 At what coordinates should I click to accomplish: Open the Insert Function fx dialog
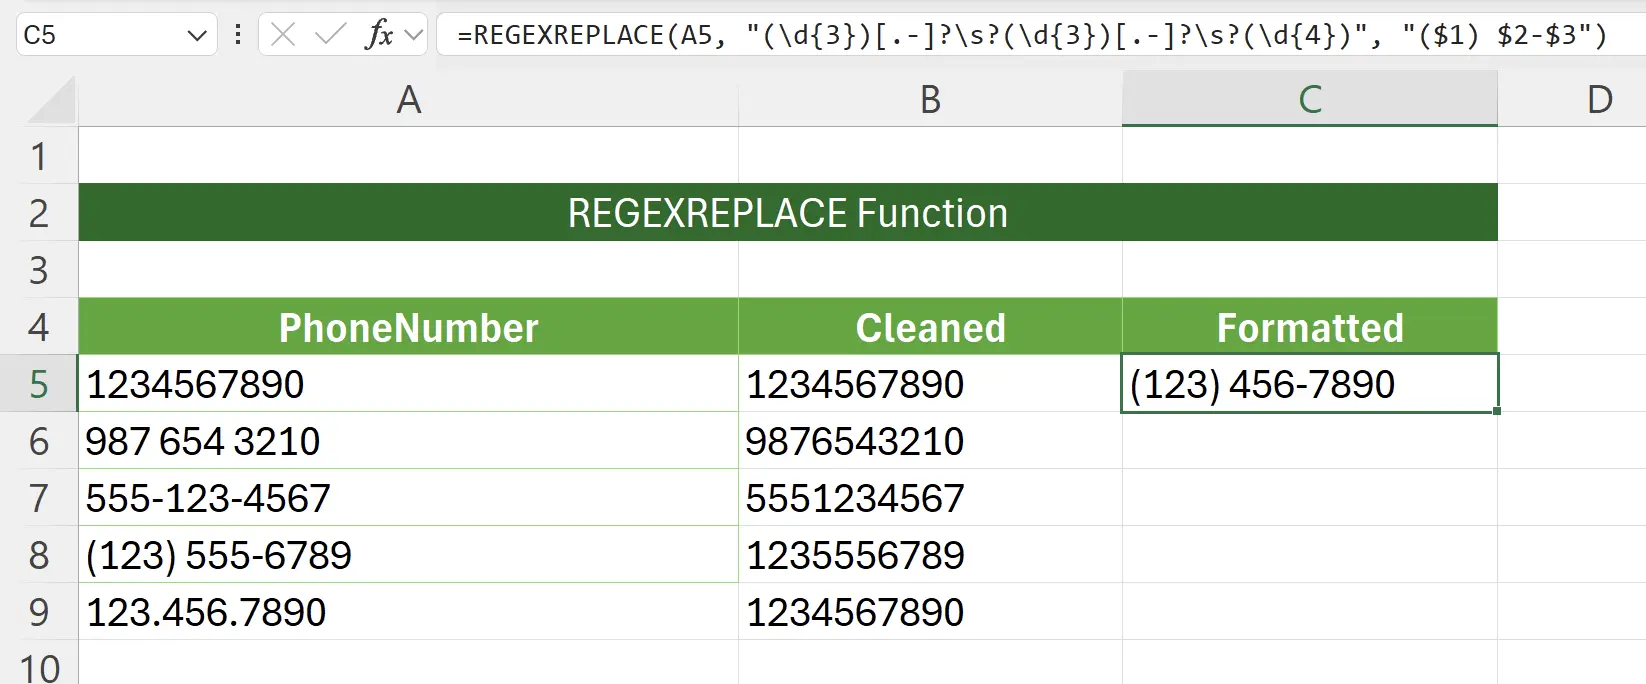379,35
